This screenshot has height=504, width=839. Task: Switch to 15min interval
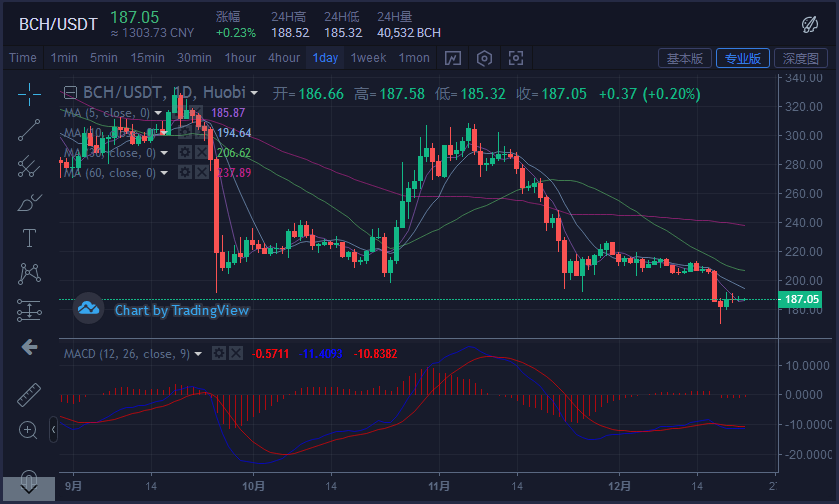(147, 58)
